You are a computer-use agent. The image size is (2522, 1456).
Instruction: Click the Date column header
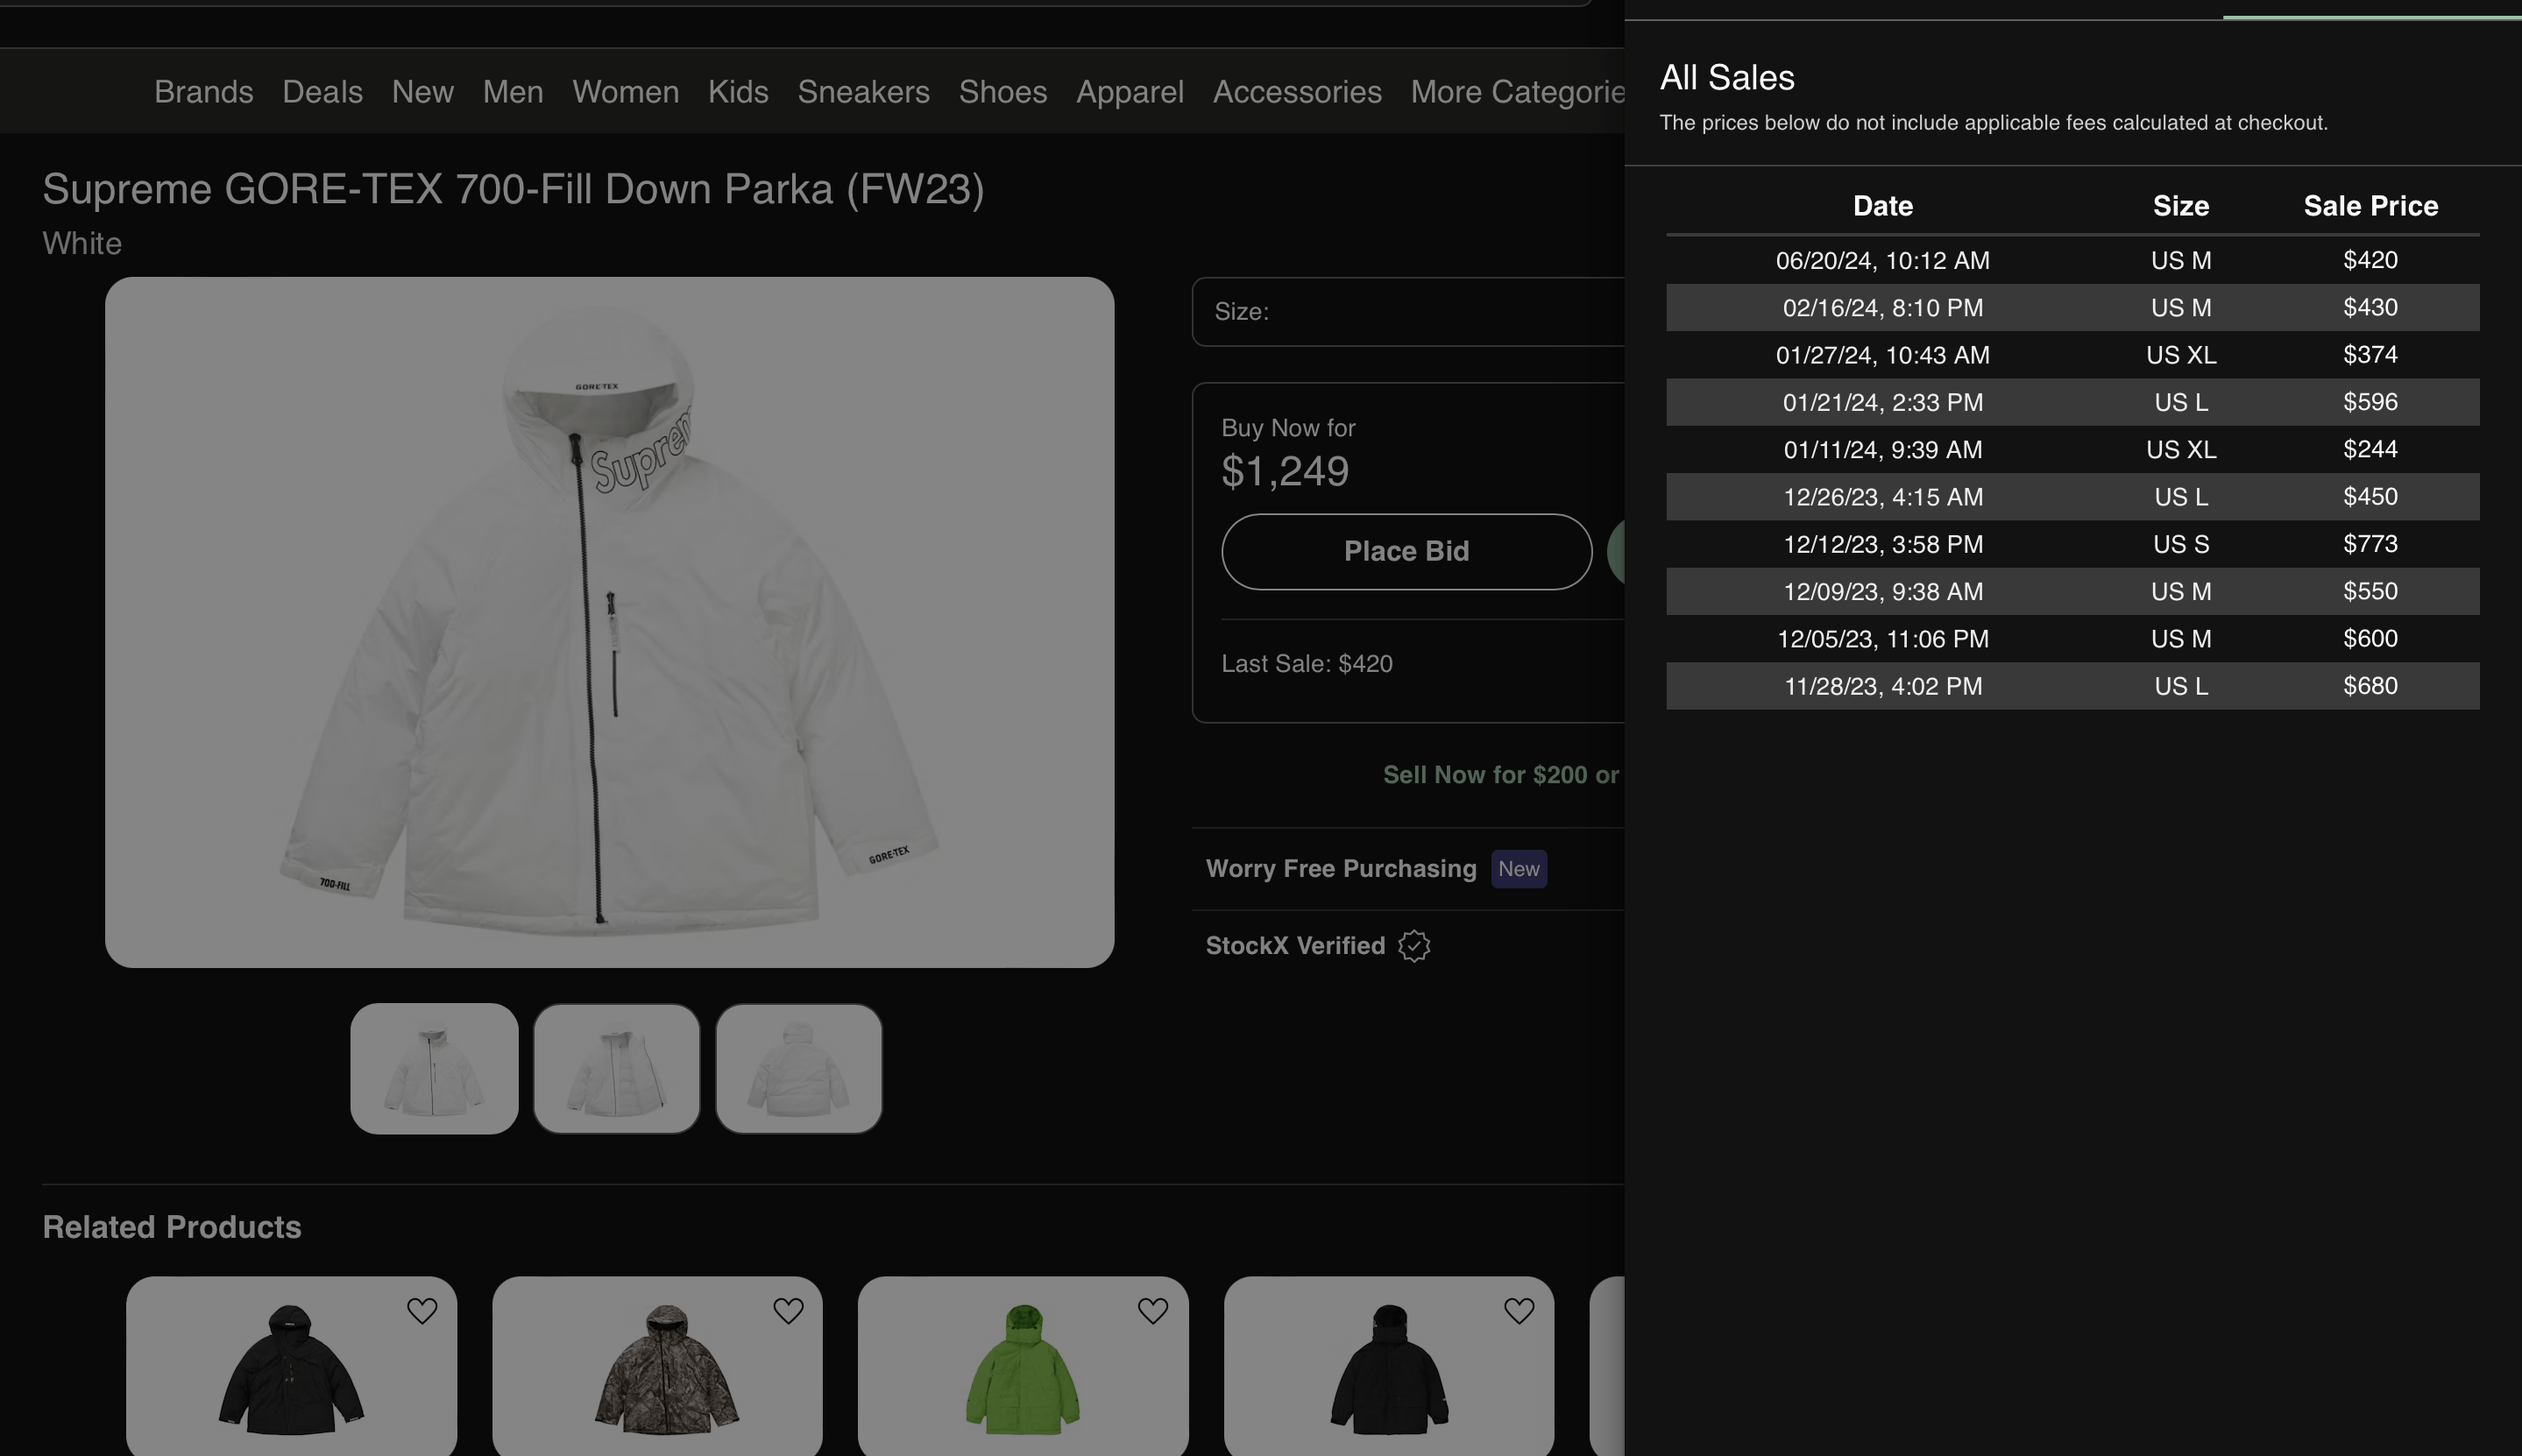(x=1883, y=206)
